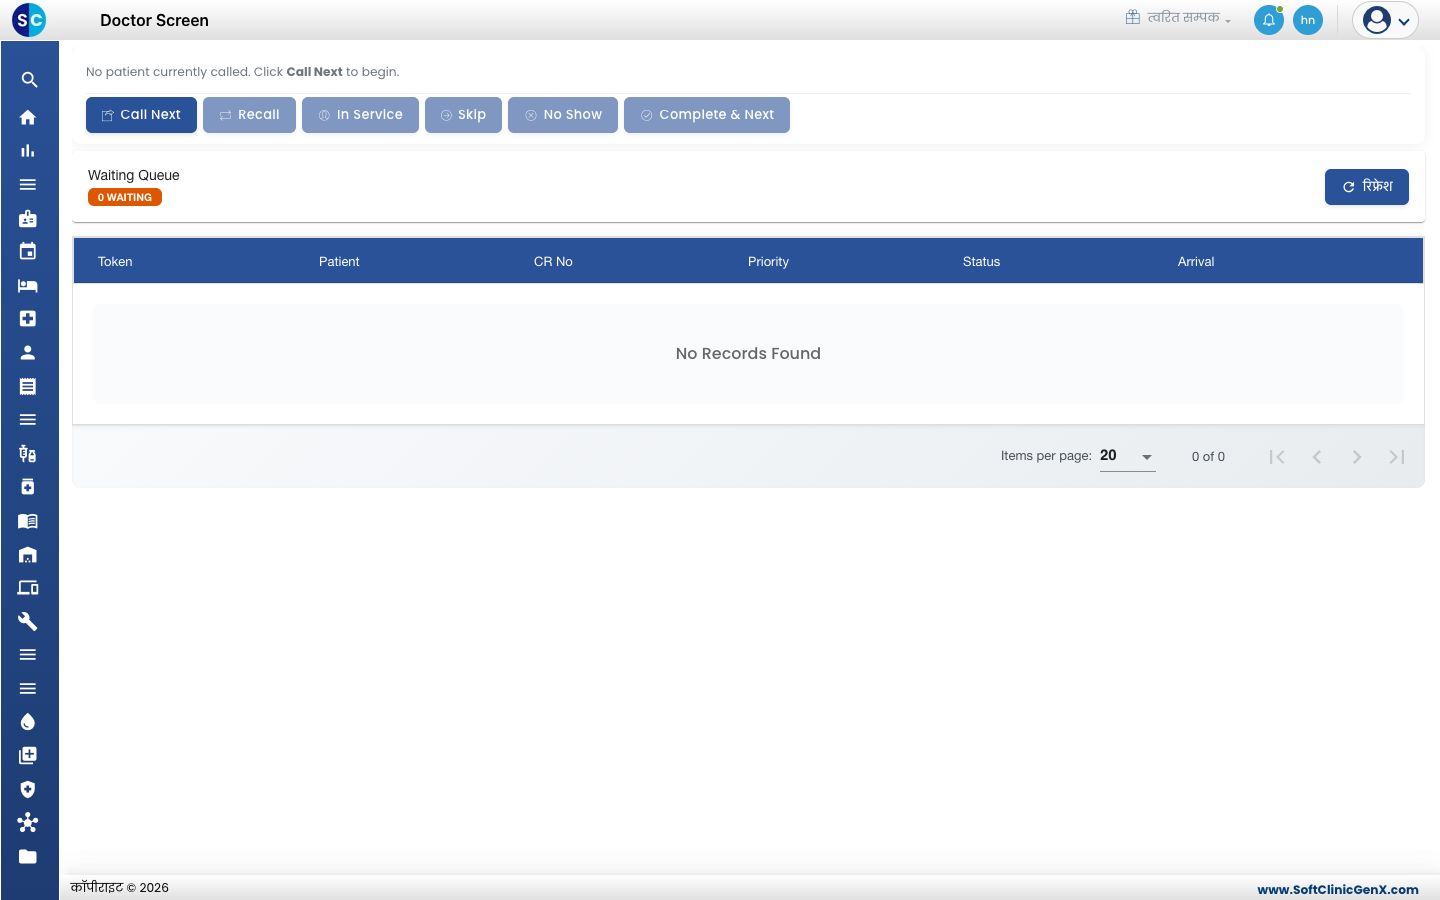Open the syringe and vial sidebar icon

coord(28,453)
